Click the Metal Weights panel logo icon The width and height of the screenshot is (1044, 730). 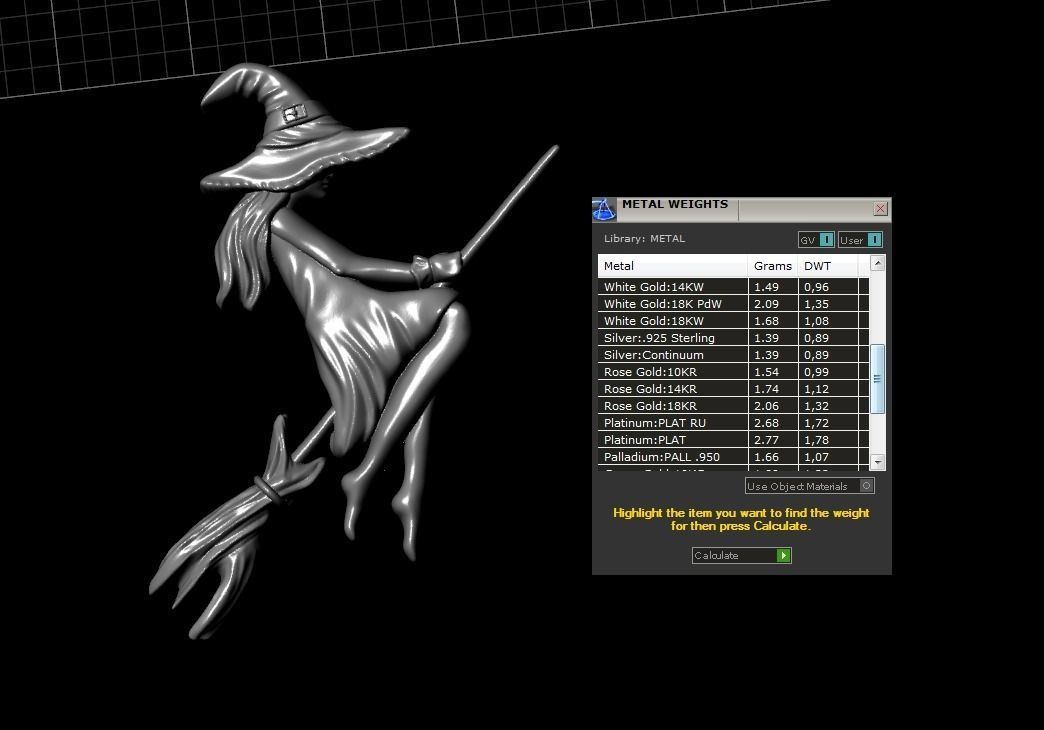click(604, 209)
